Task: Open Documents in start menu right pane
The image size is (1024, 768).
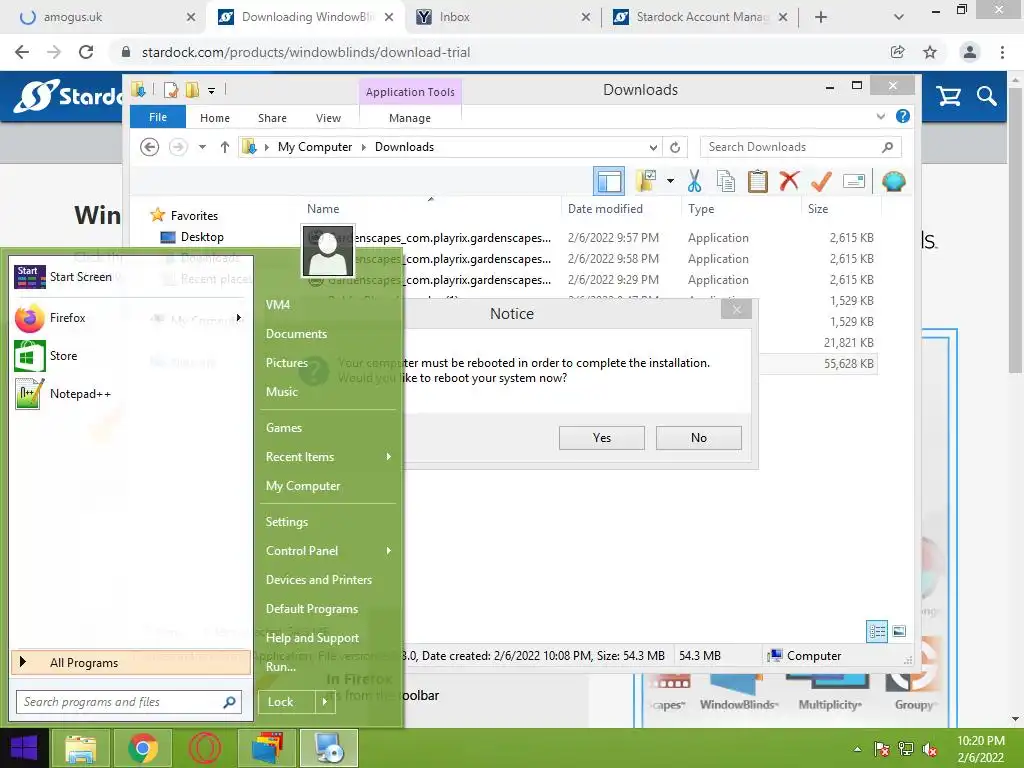Action: pyautogui.click(x=296, y=334)
